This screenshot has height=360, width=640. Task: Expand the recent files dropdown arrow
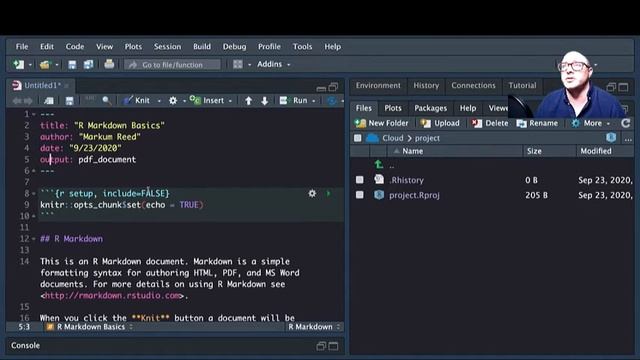[x=57, y=65]
